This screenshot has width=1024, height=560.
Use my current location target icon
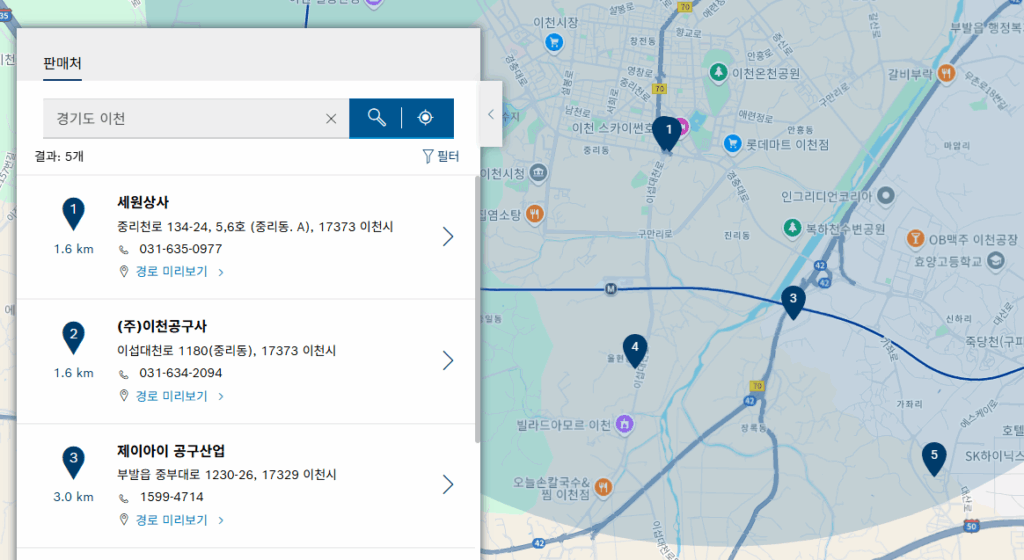click(x=425, y=117)
